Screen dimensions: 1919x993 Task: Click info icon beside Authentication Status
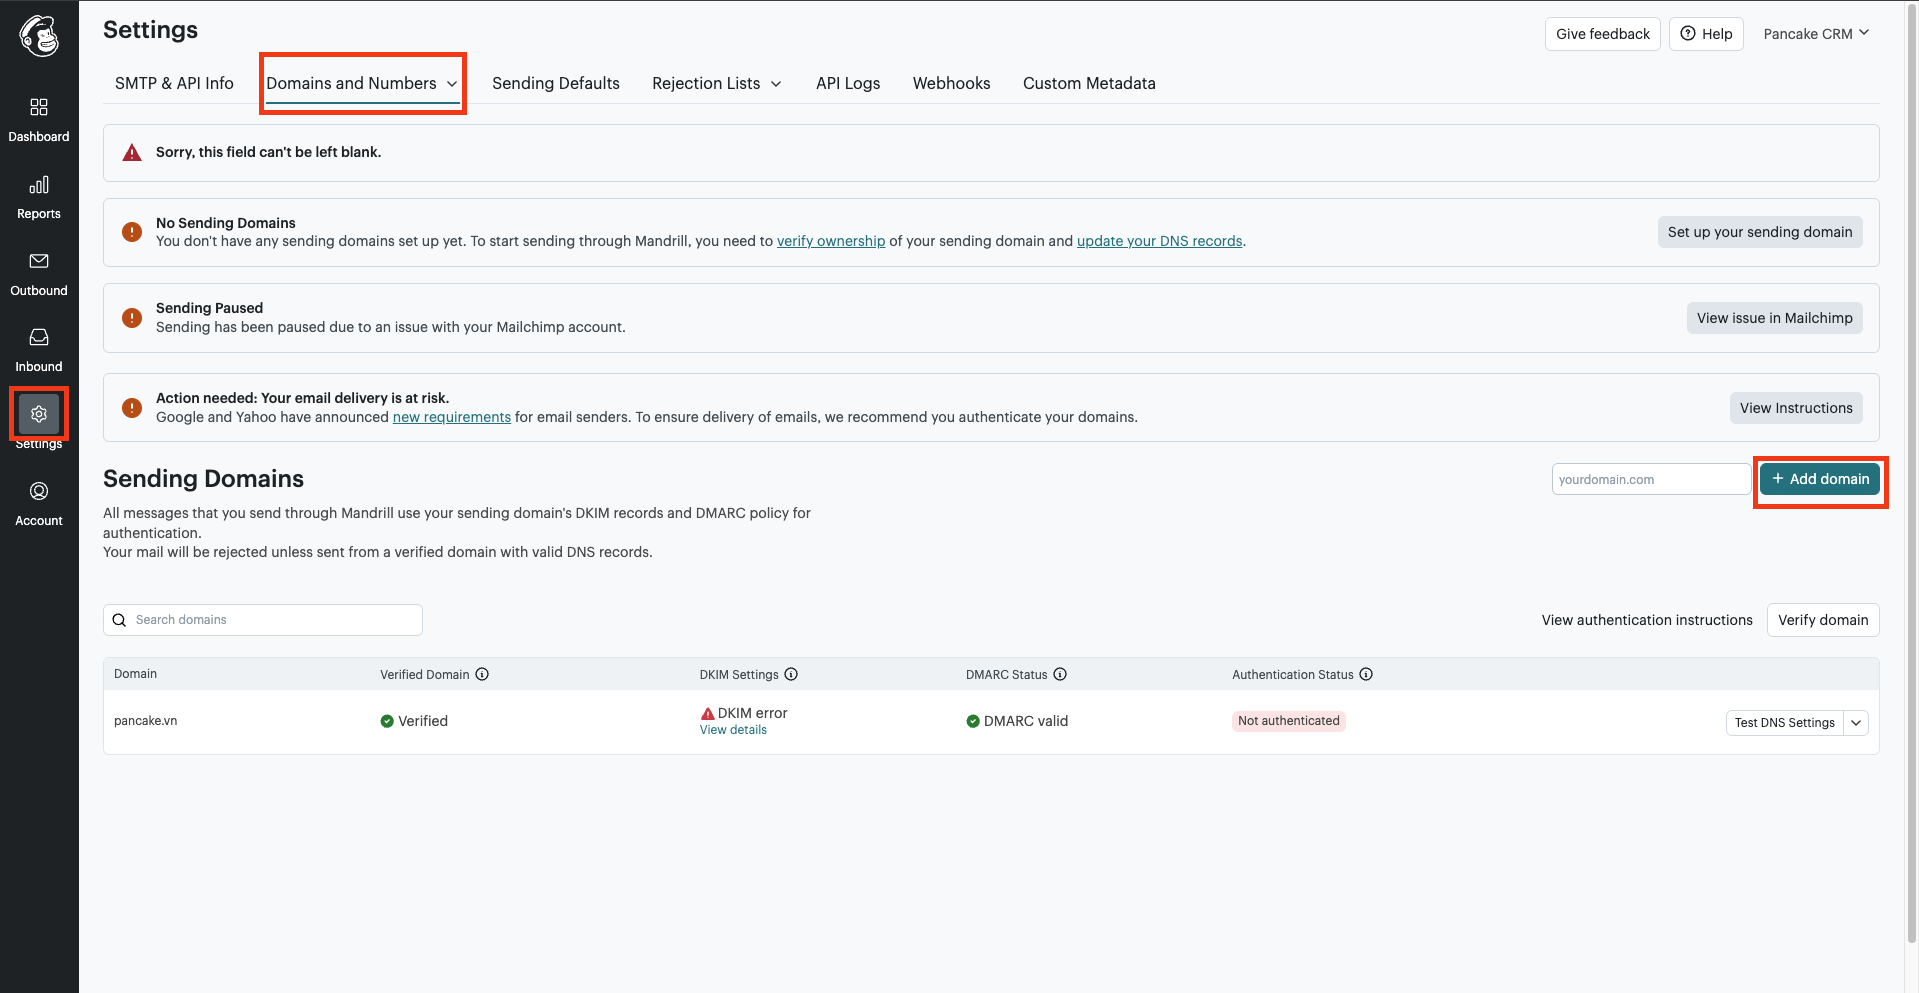click(x=1366, y=675)
